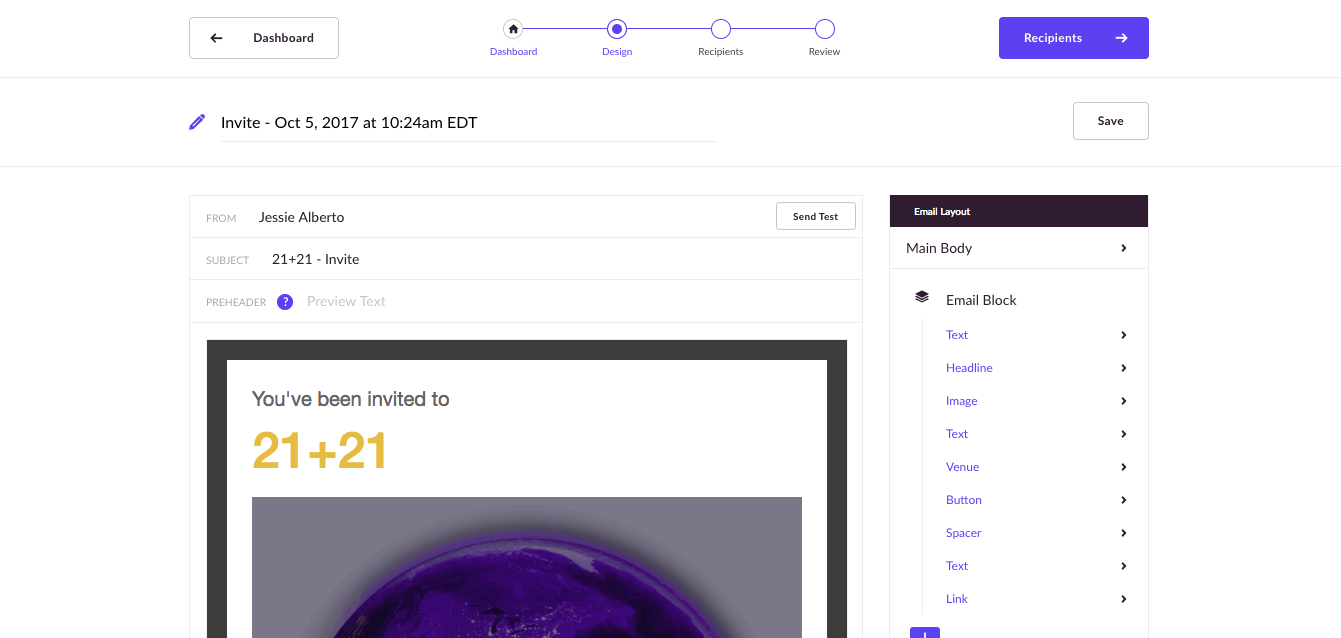Open the Text block below Spacer
Viewport: 1341px width, 638px height.
(1036, 566)
